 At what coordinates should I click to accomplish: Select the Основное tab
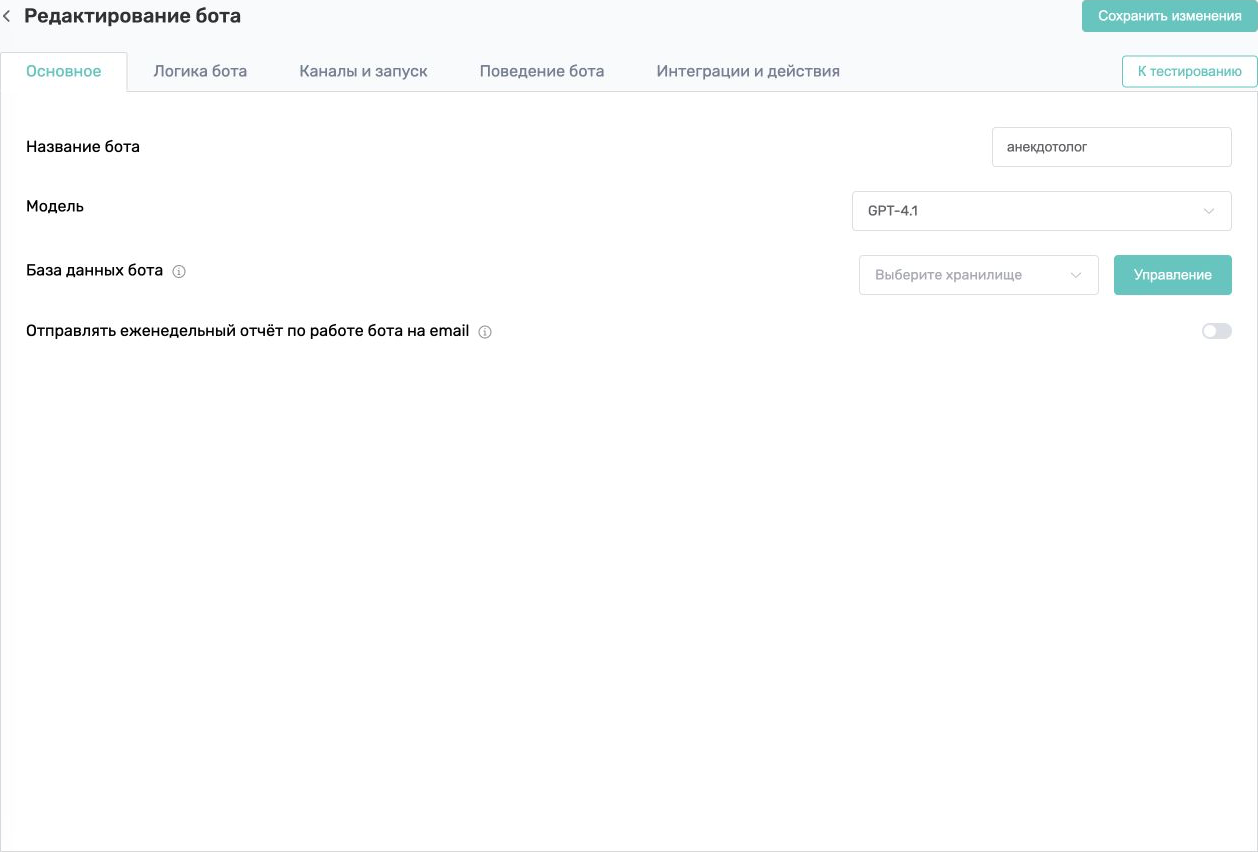tap(64, 71)
